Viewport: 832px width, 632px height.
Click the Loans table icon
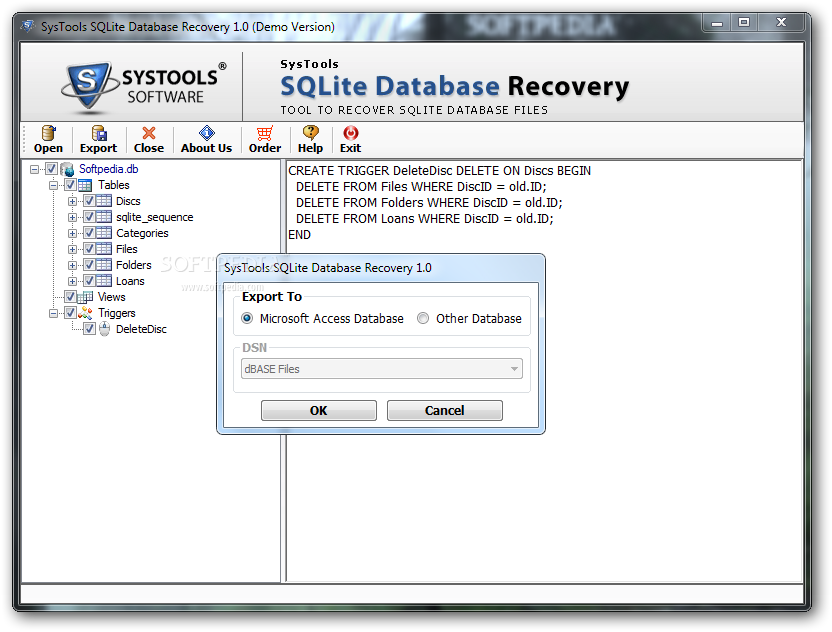point(103,281)
